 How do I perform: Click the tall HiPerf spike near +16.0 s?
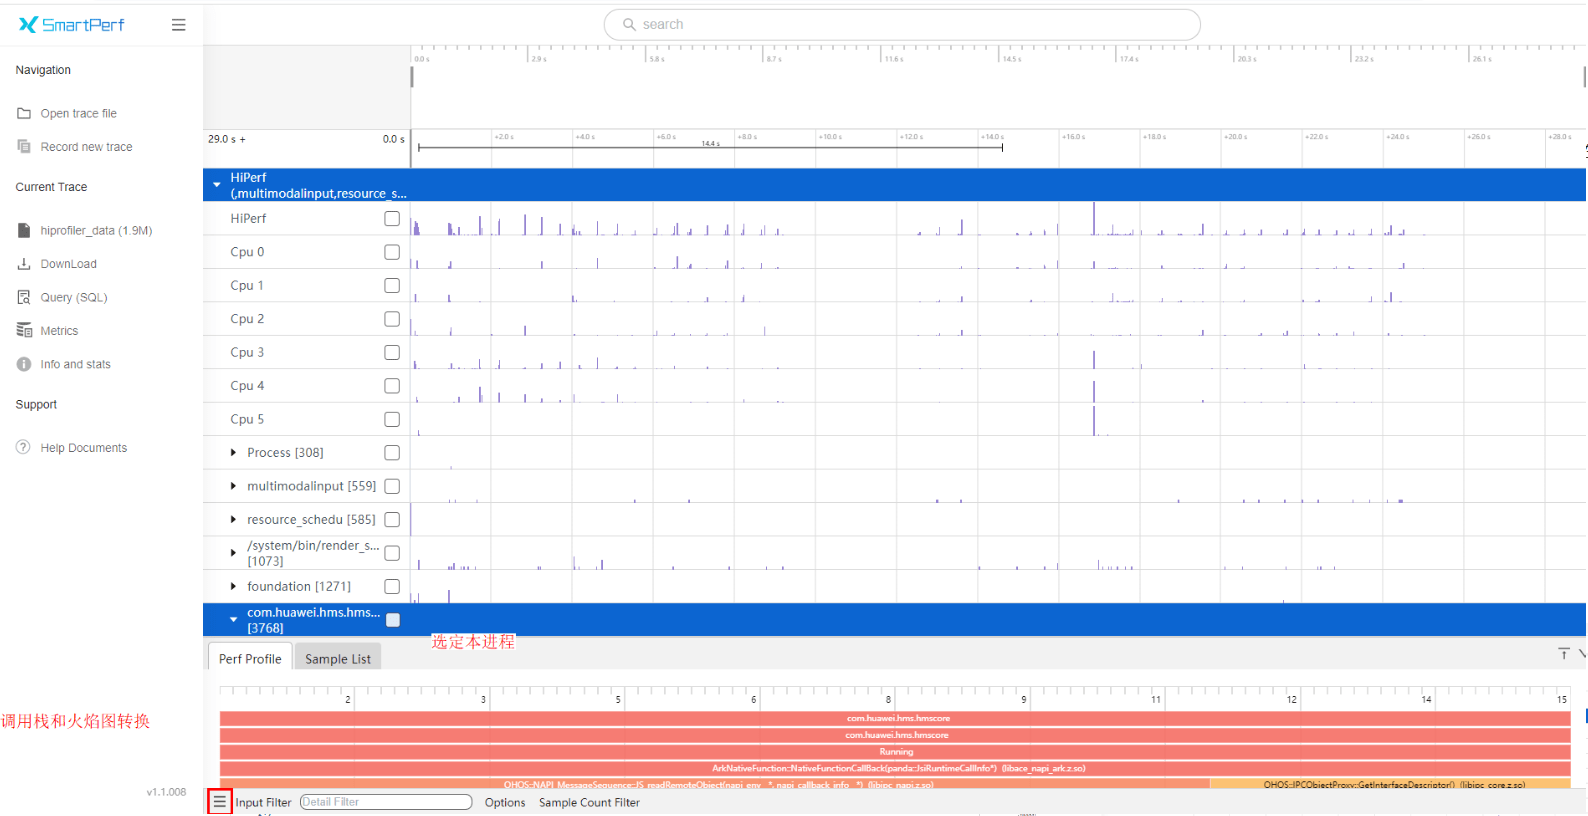pos(1094,218)
